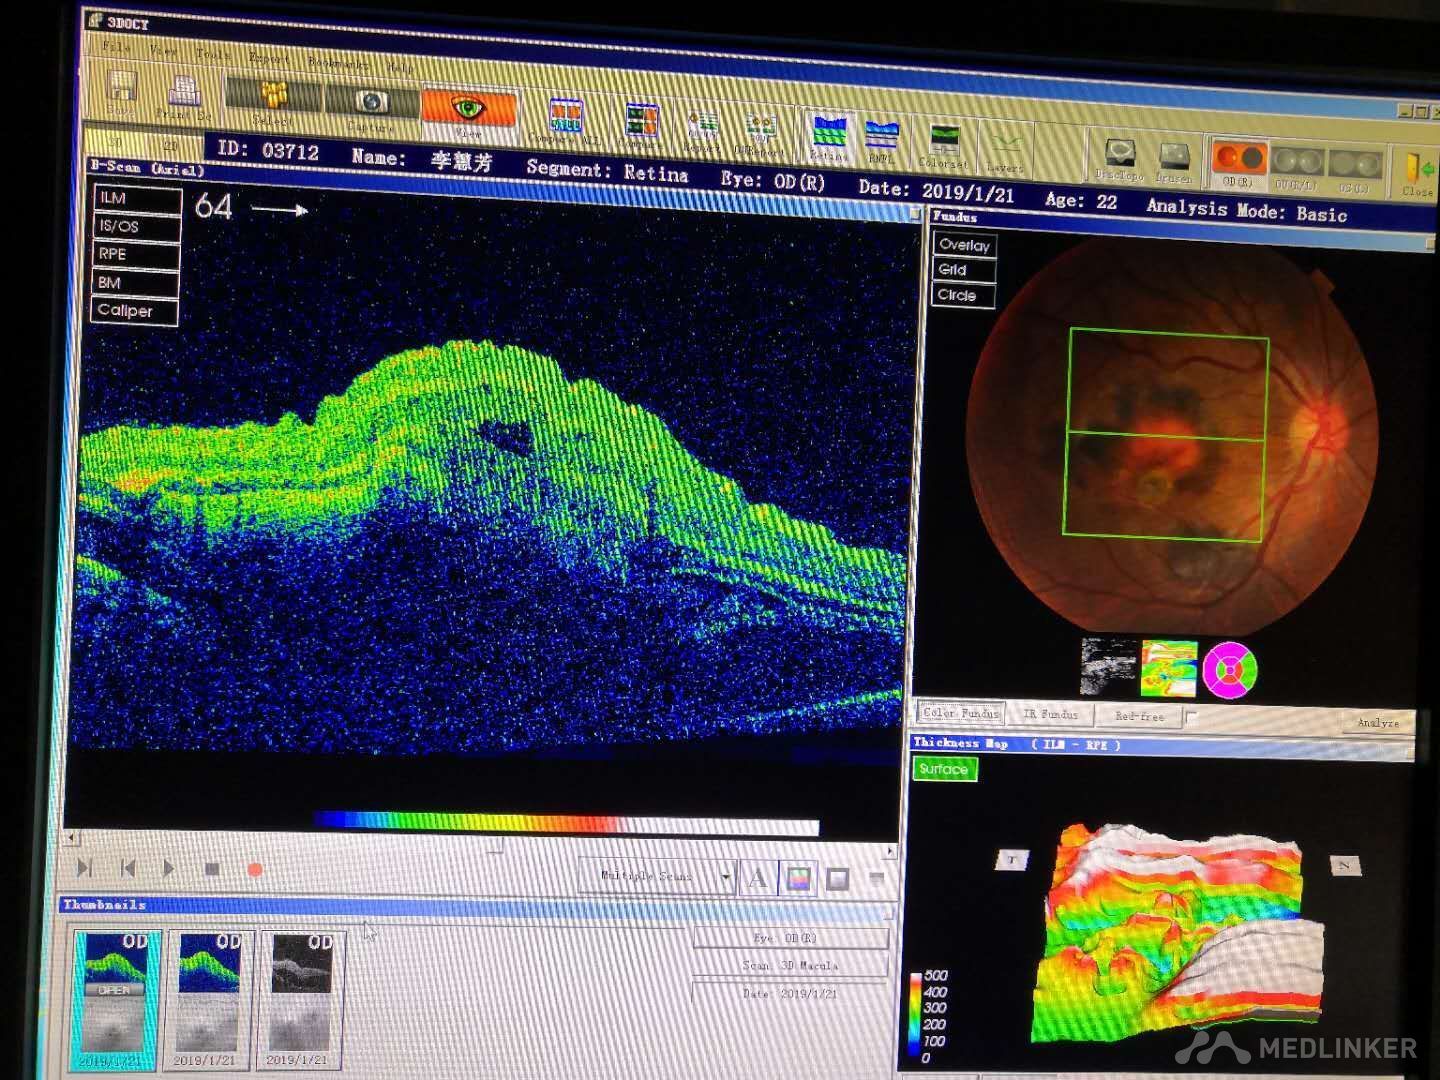Open the Multiple Scans dropdown

[725, 877]
